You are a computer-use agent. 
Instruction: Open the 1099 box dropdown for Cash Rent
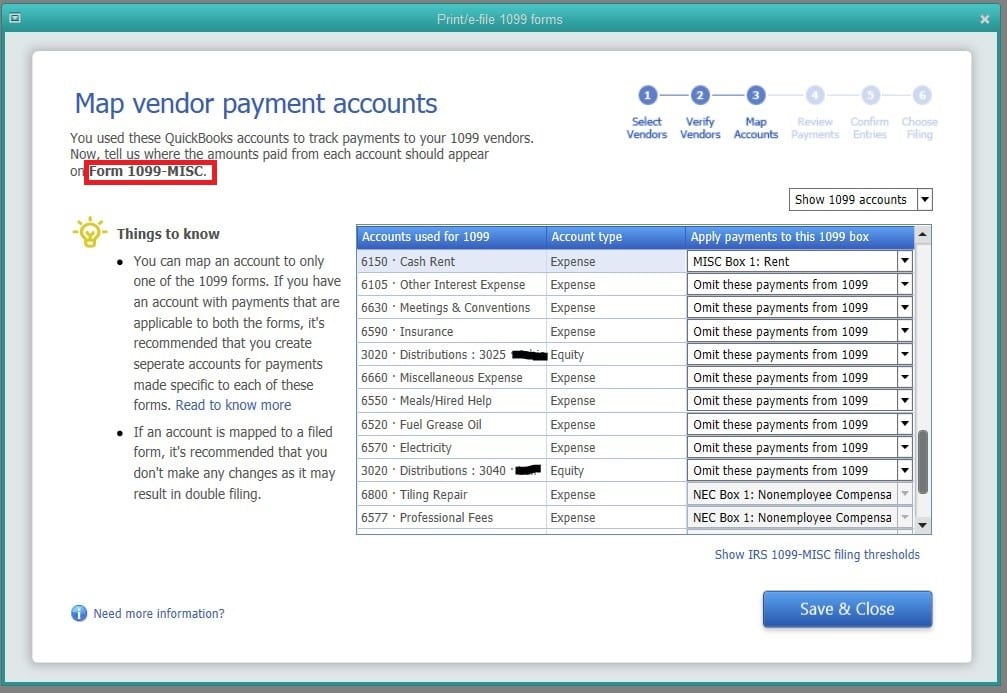click(905, 261)
